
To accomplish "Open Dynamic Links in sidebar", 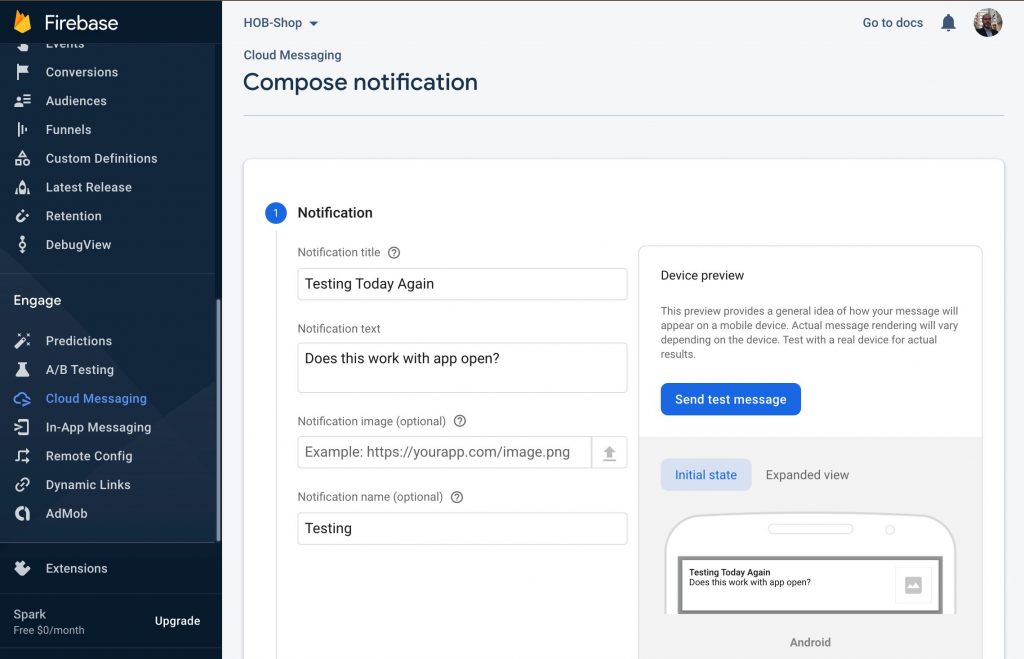I will [x=88, y=485].
